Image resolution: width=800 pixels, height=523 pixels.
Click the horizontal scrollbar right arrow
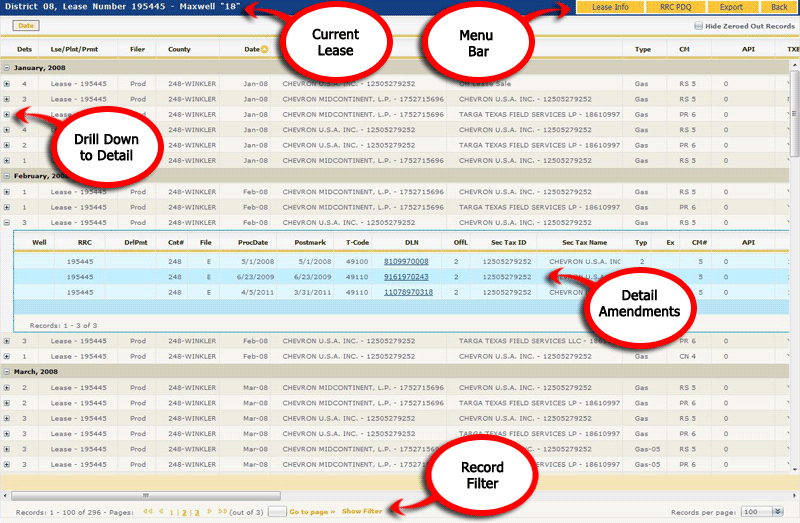coord(794,495)
